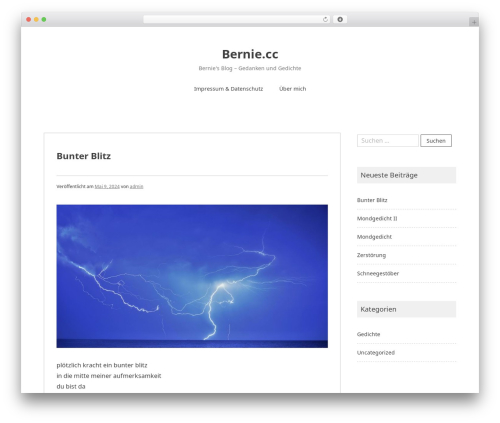Screen dimensions: 500x423
Task: Open Impressum & Datenschutz menu item
Action: pos(228,89)
